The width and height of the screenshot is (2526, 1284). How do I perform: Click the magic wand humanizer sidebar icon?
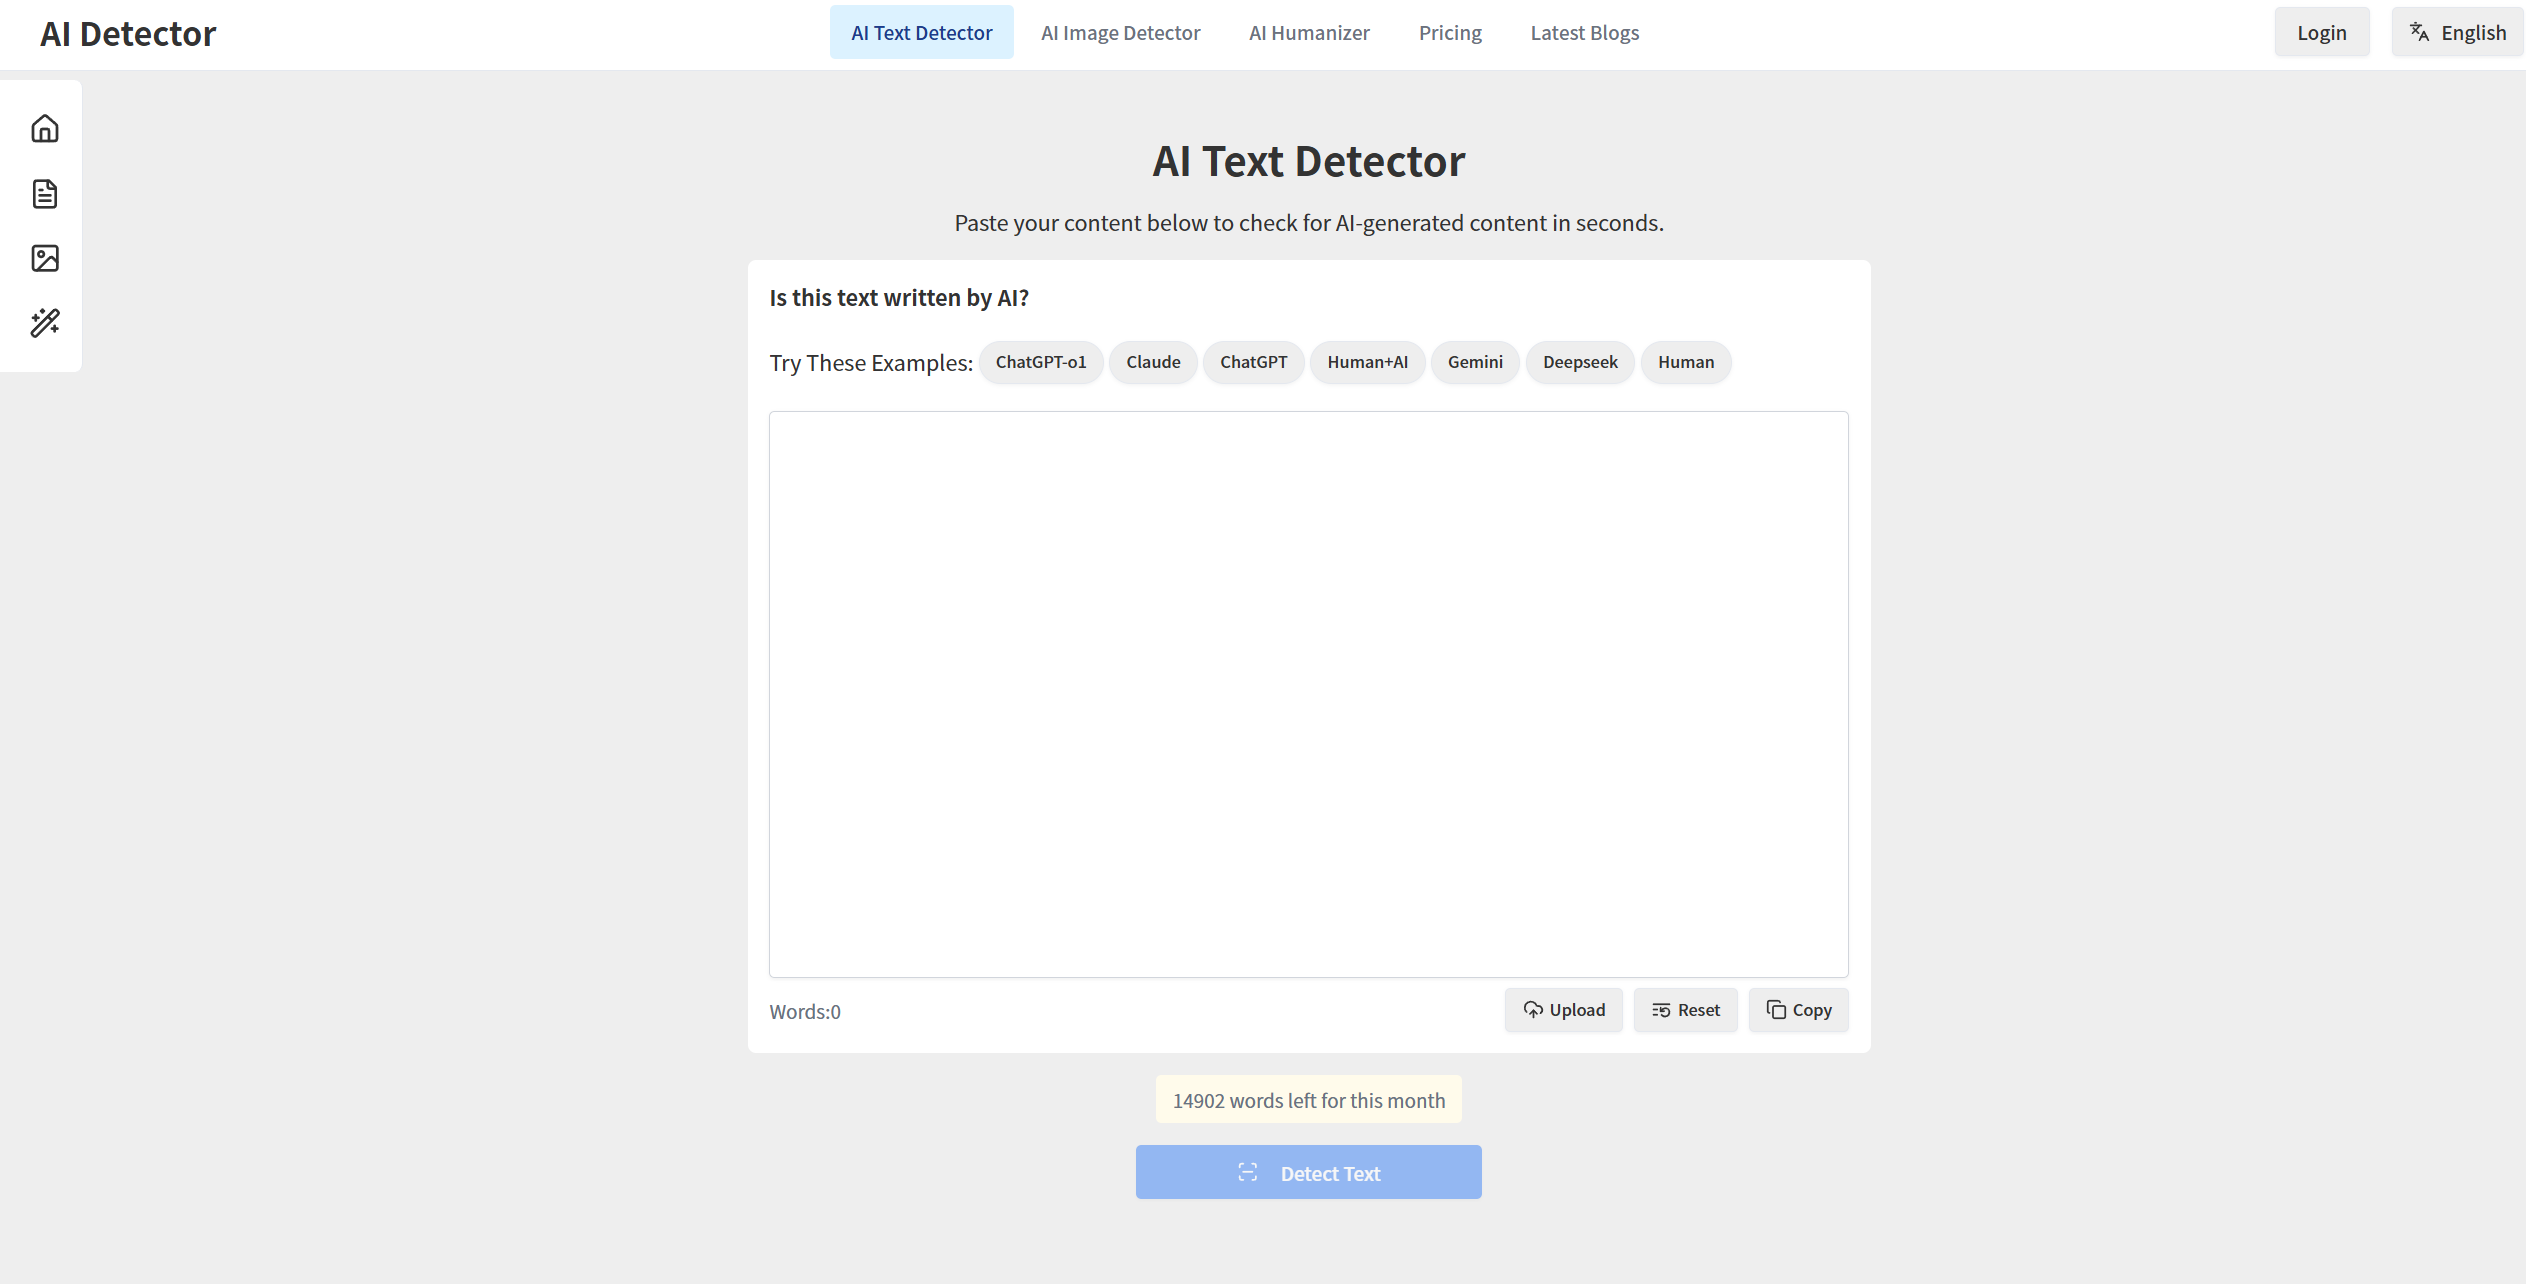point(45,323)
